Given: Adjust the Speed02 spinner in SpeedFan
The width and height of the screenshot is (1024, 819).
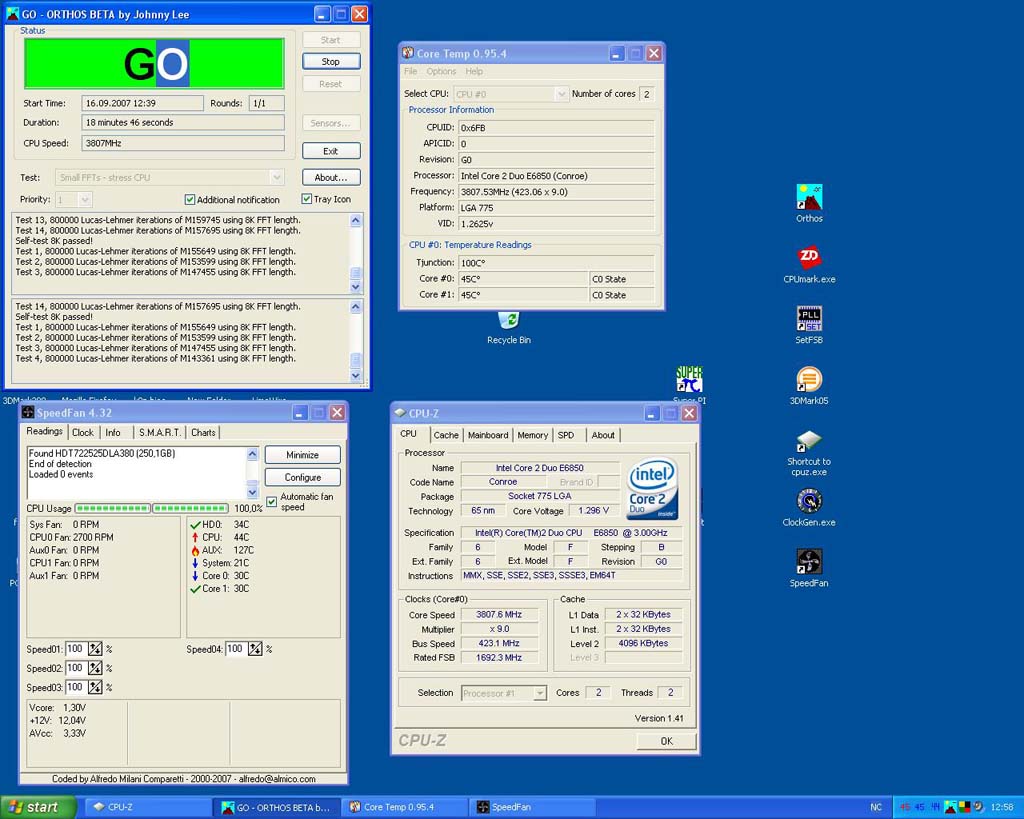Looking at the screenshot, I should pyautogui.click(x=95, y=667).
